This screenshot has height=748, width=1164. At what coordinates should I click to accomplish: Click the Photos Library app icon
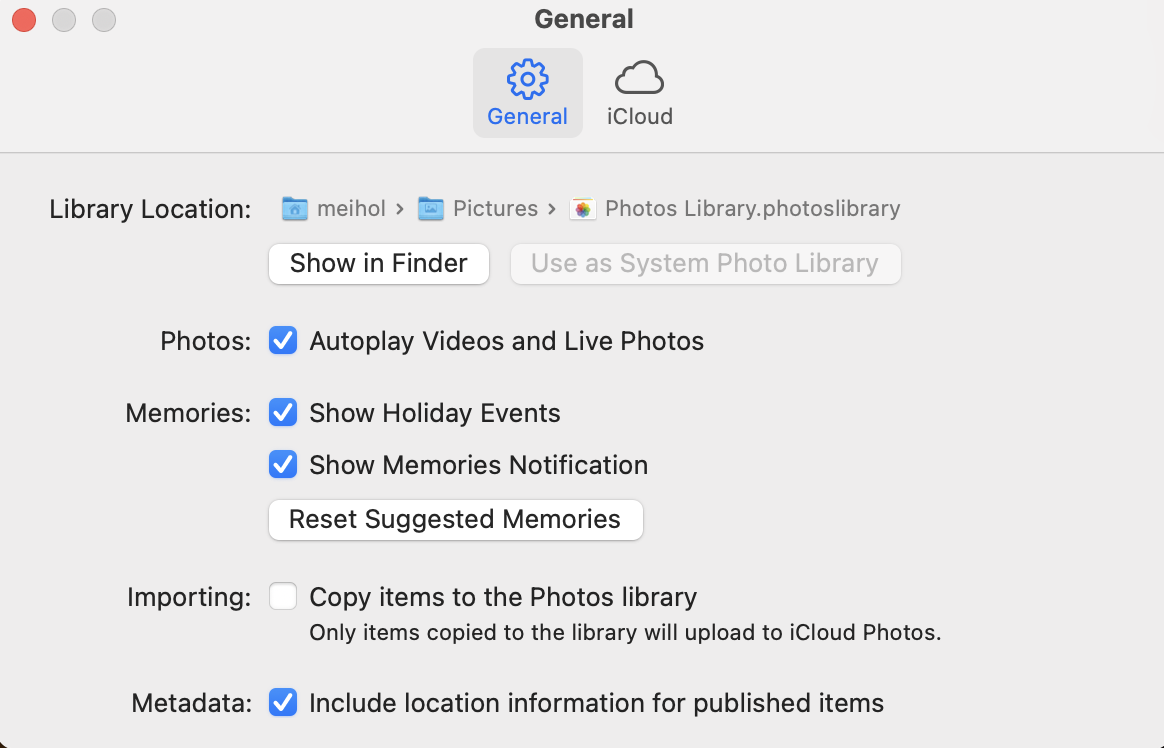point(582,208)
